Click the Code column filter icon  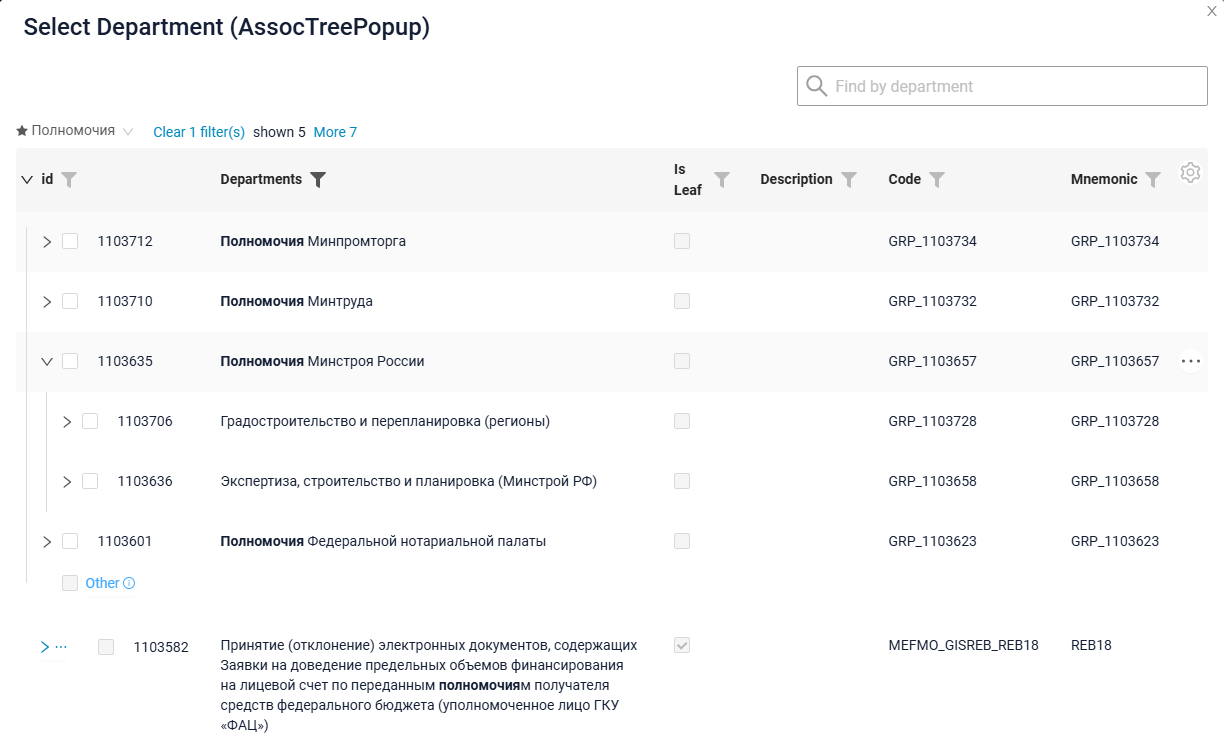coord(937,180)
